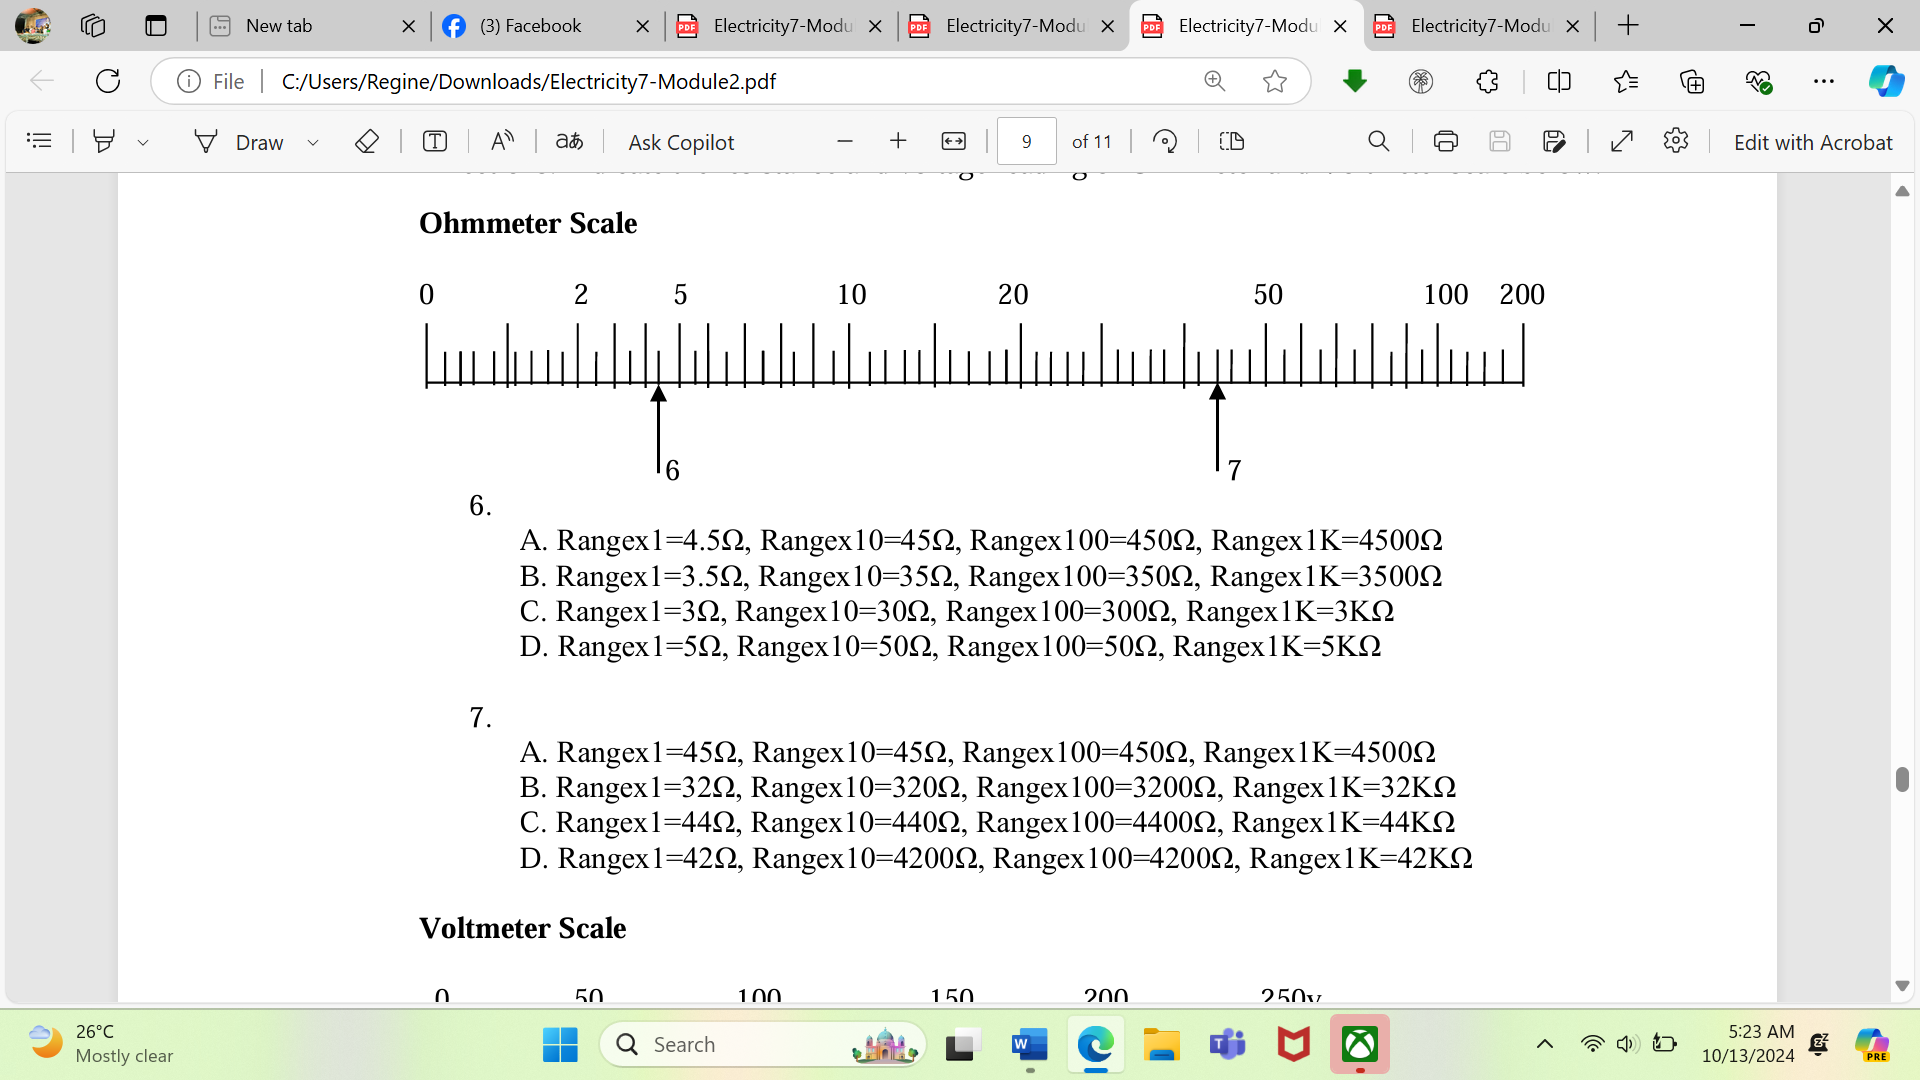Screen dimensions: 1920x1080
Task: Activate the Draw tool
Action: coord(239,142)
